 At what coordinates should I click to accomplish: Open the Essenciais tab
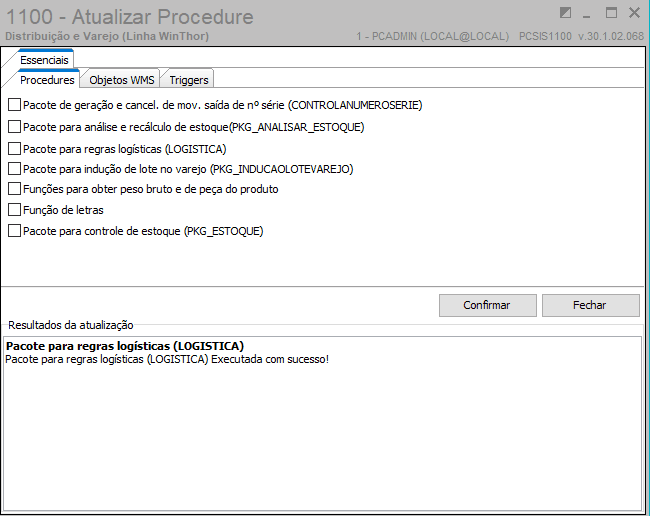pos(44,61)
